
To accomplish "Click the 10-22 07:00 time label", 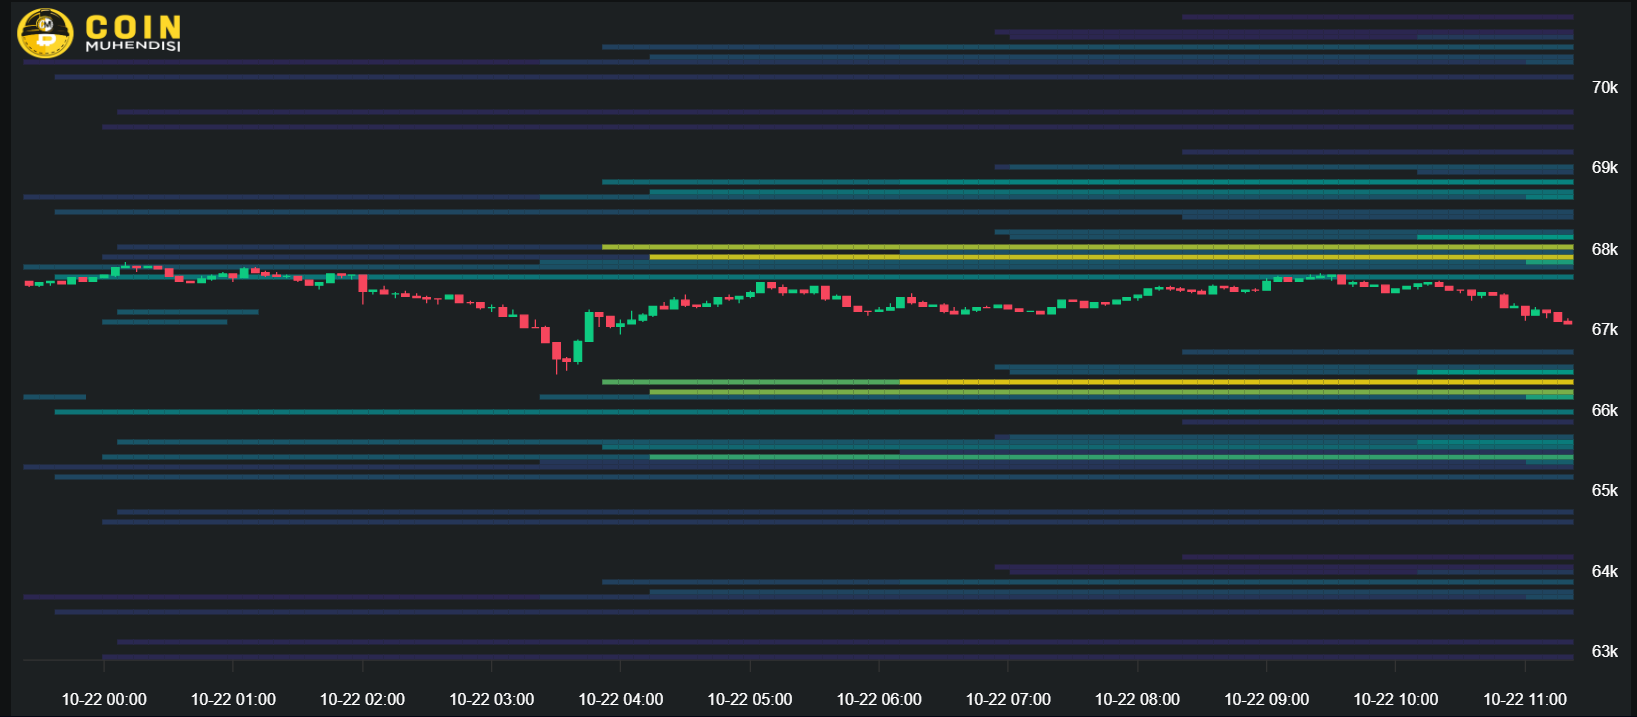I will [1008, 699].
